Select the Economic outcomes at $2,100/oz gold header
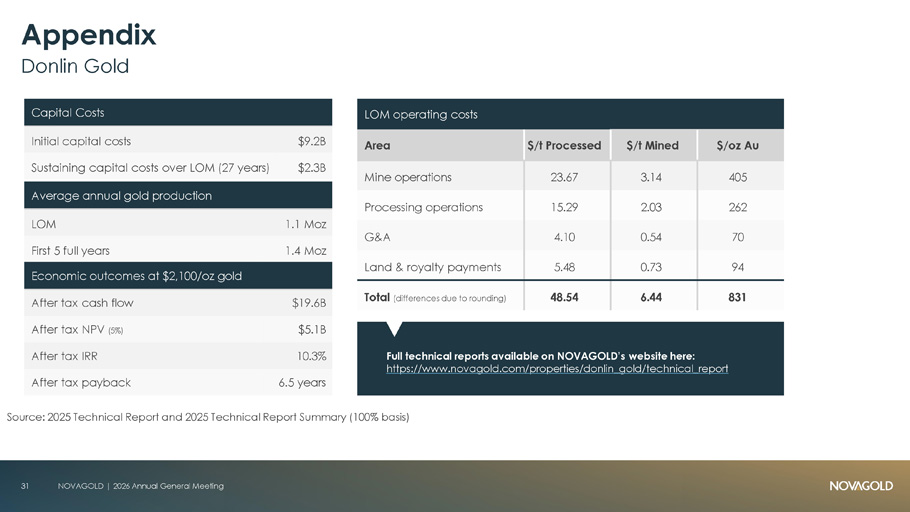The image size is (910, 512). [x=178, y=276]
